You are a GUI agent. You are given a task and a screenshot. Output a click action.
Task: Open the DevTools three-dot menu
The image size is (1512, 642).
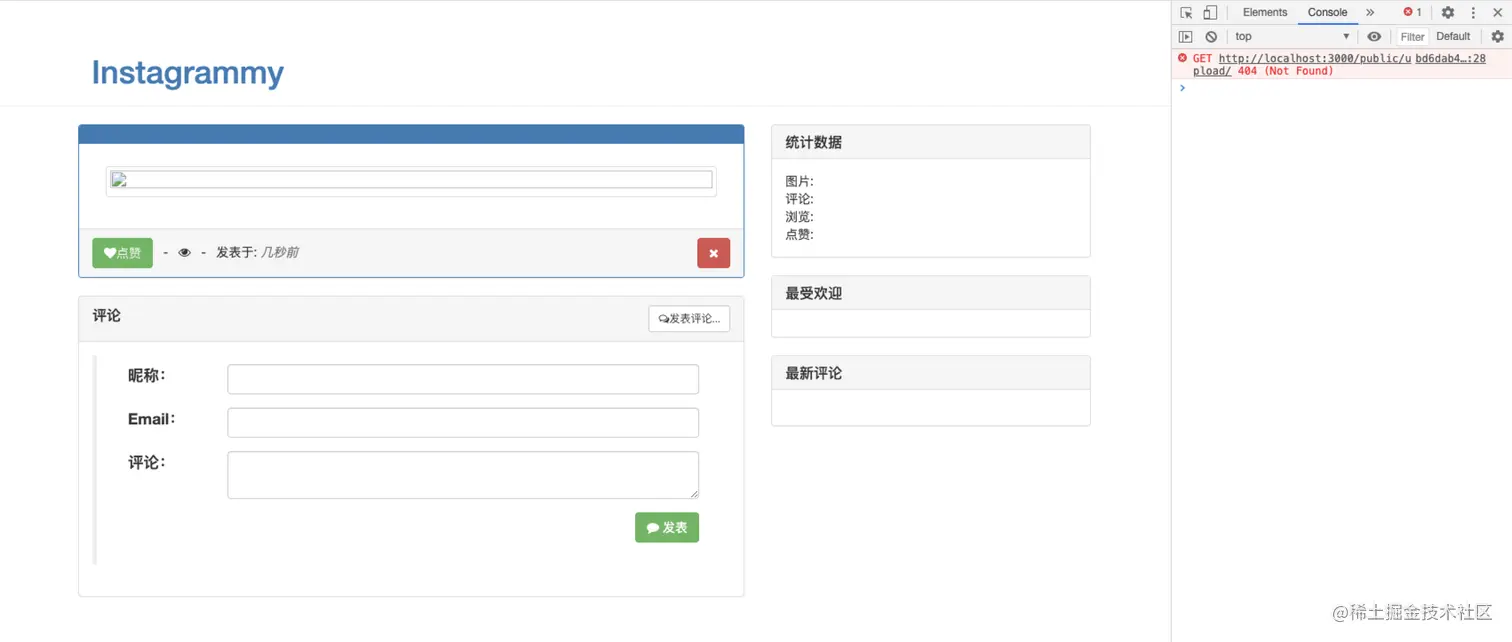pos(1473,12)
